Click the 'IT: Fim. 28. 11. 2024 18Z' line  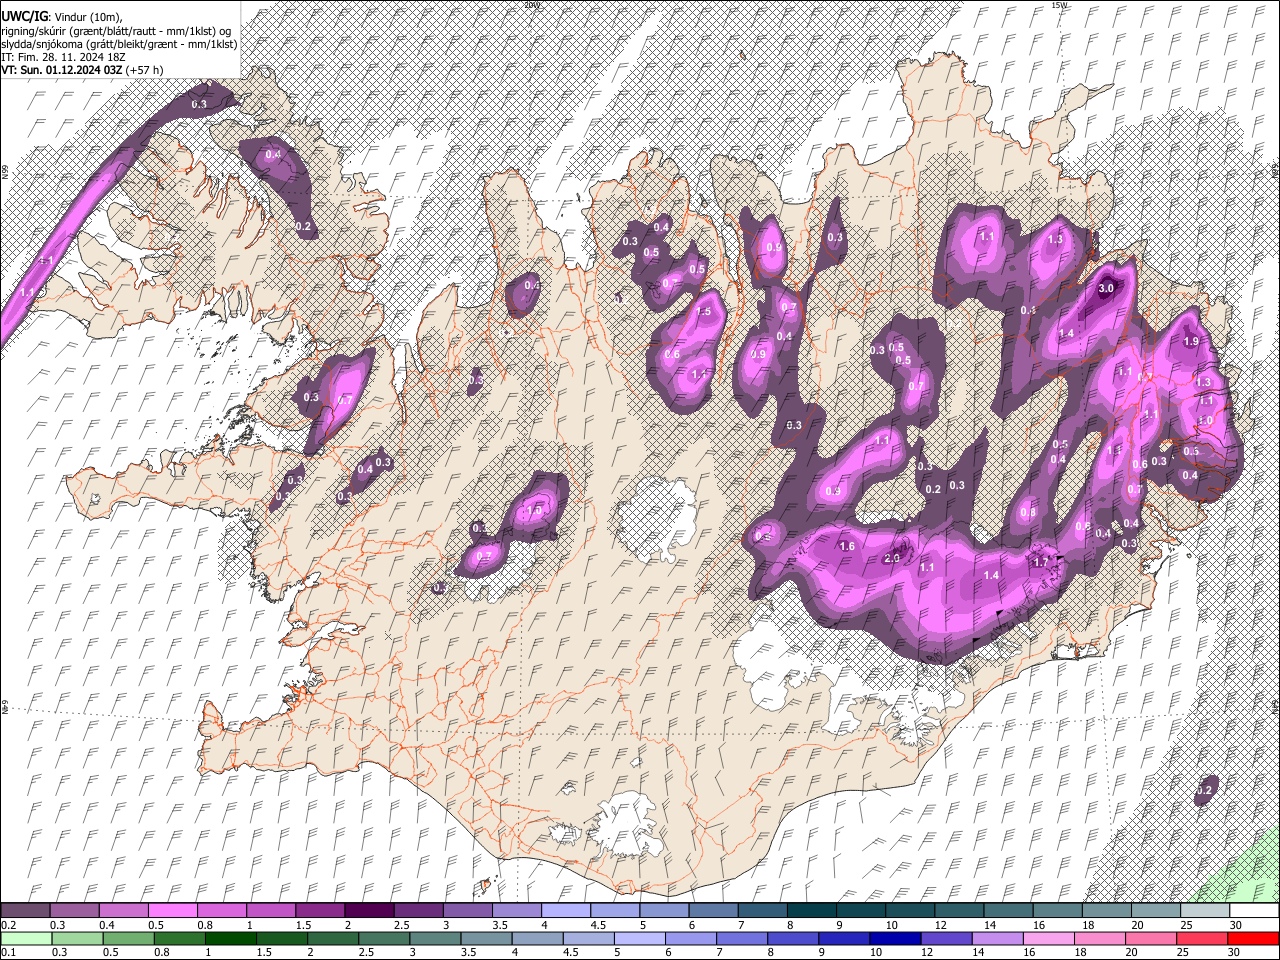(63, 57)
